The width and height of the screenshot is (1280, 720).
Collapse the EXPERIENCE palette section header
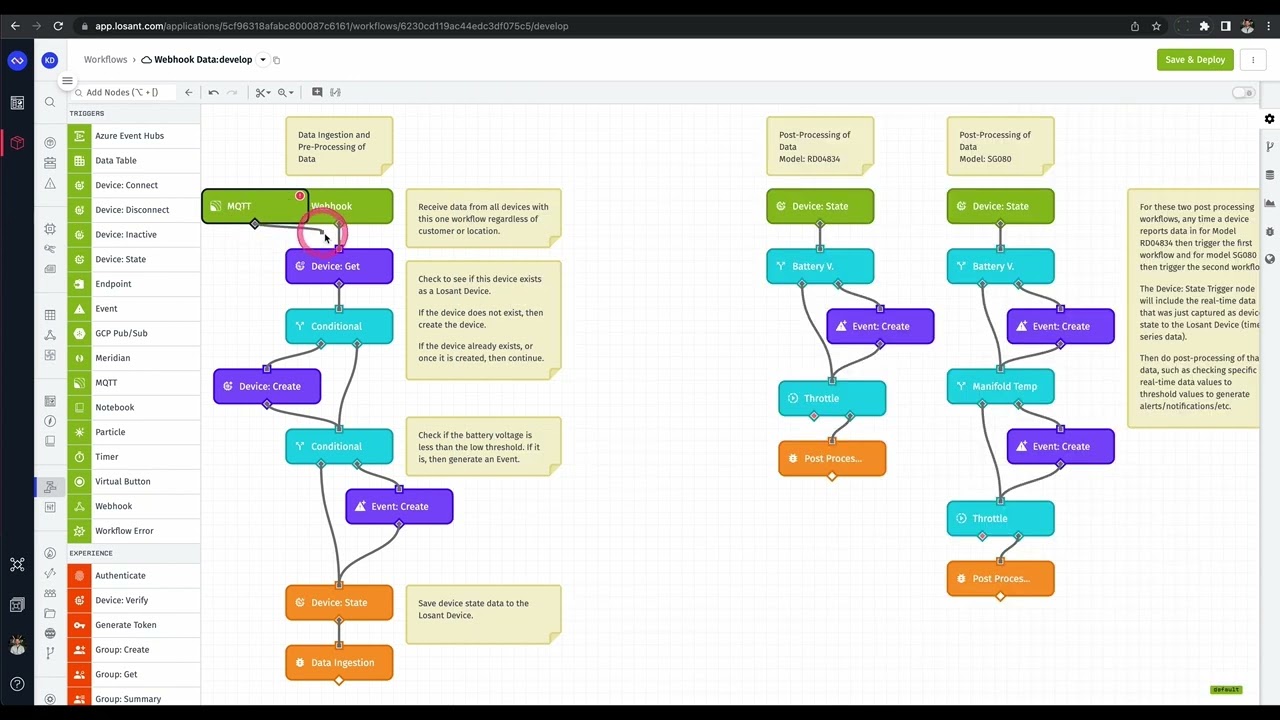134,553
